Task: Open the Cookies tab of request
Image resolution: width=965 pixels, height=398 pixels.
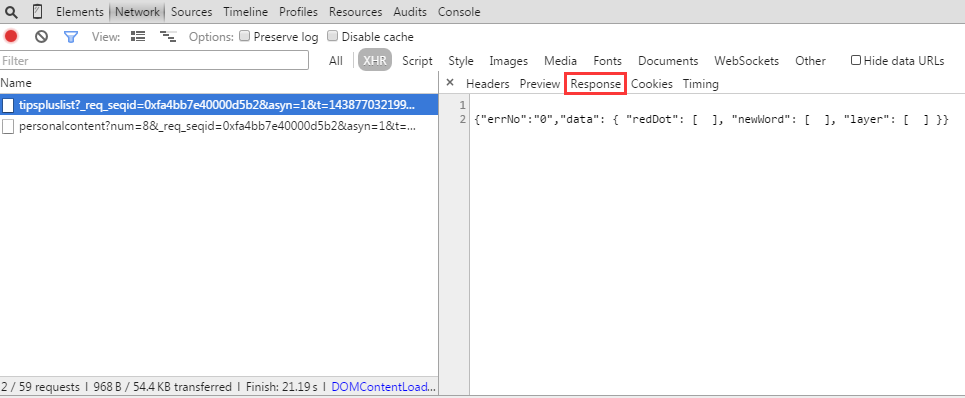Action: coord(652,84)
